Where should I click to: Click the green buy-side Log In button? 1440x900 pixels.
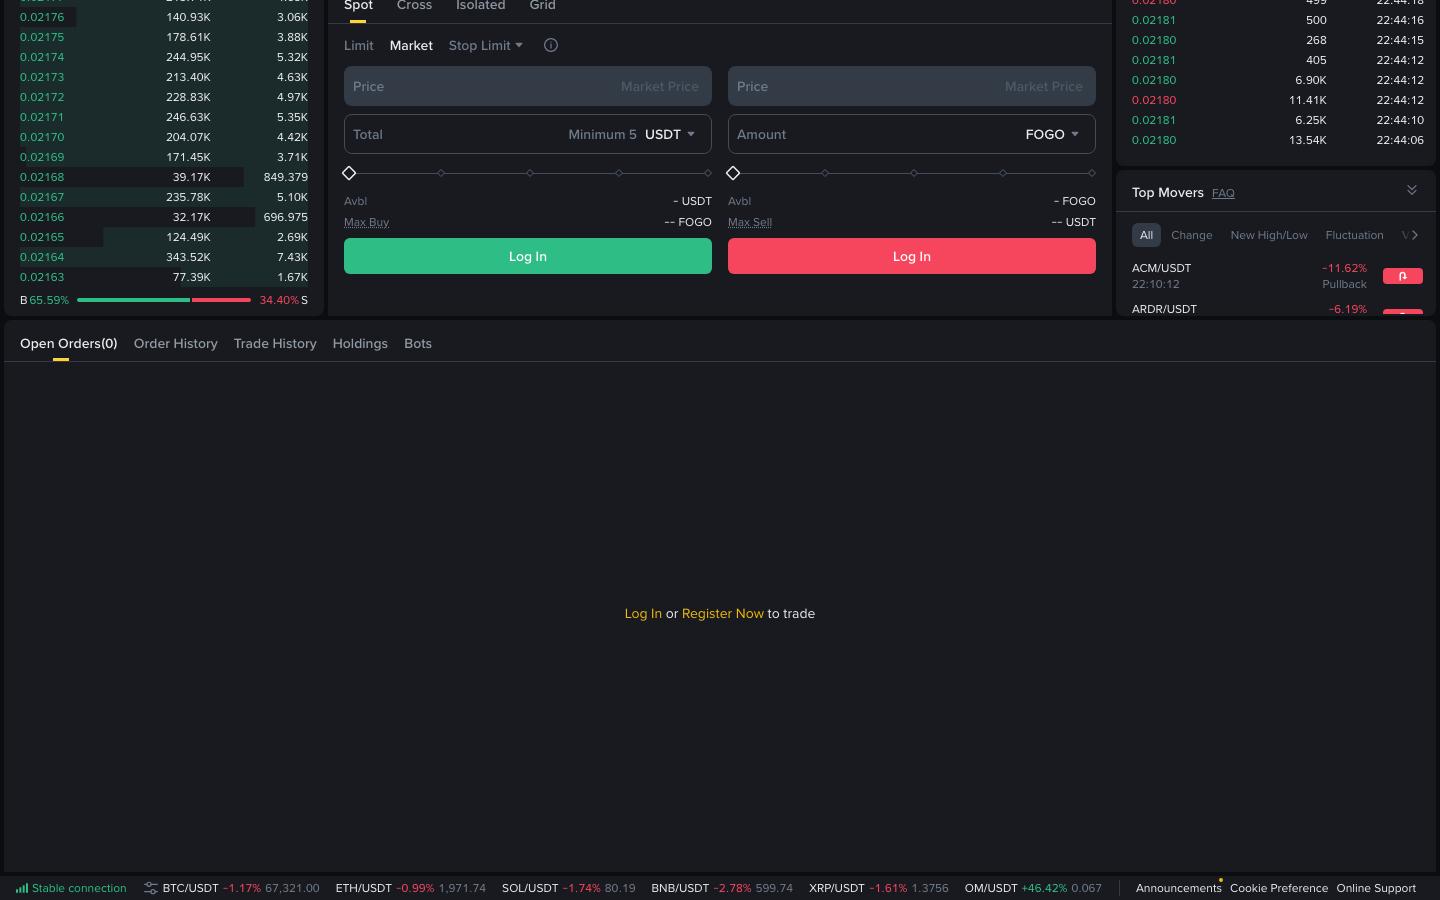[527, 256]
